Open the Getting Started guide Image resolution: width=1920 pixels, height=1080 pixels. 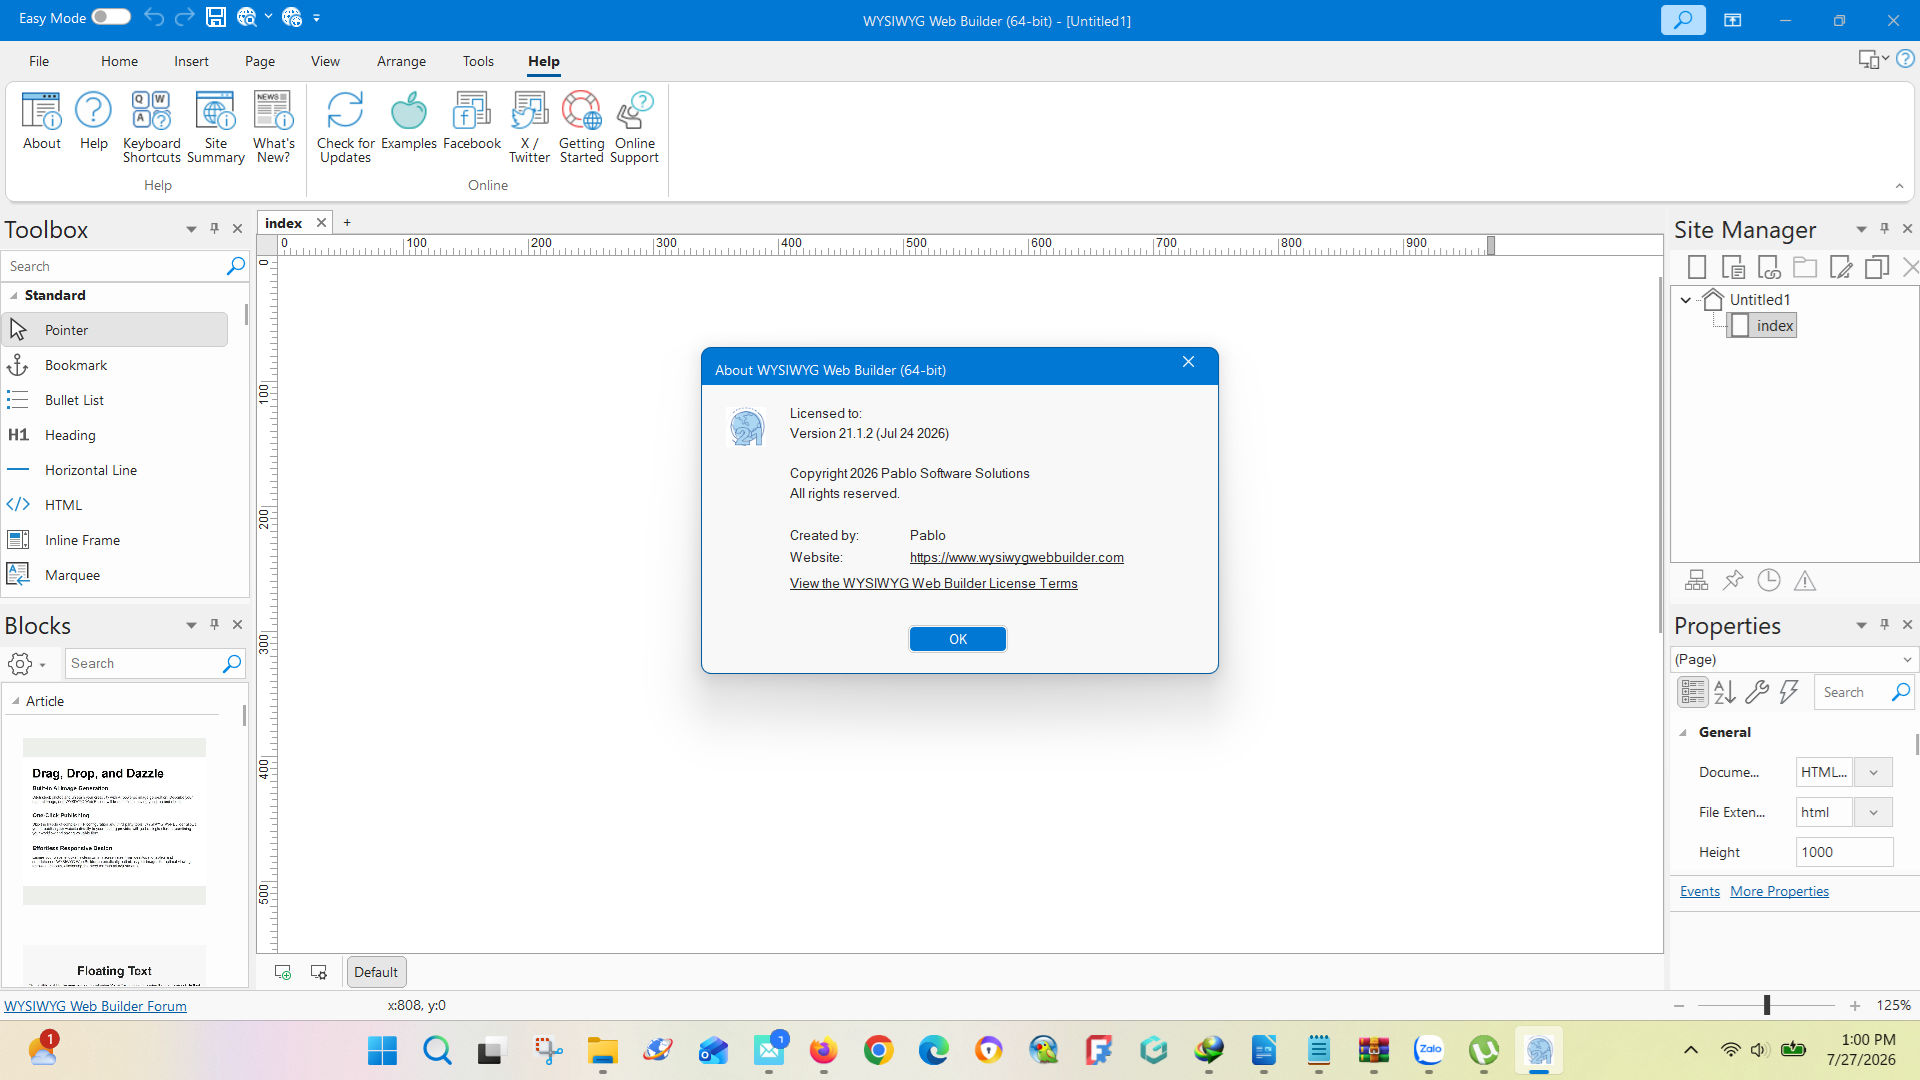(582, 127)
